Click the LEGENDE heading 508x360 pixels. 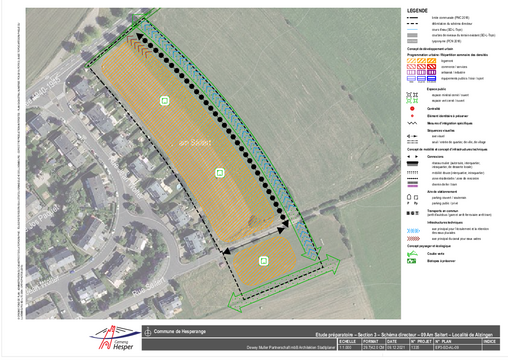[417, 11]
